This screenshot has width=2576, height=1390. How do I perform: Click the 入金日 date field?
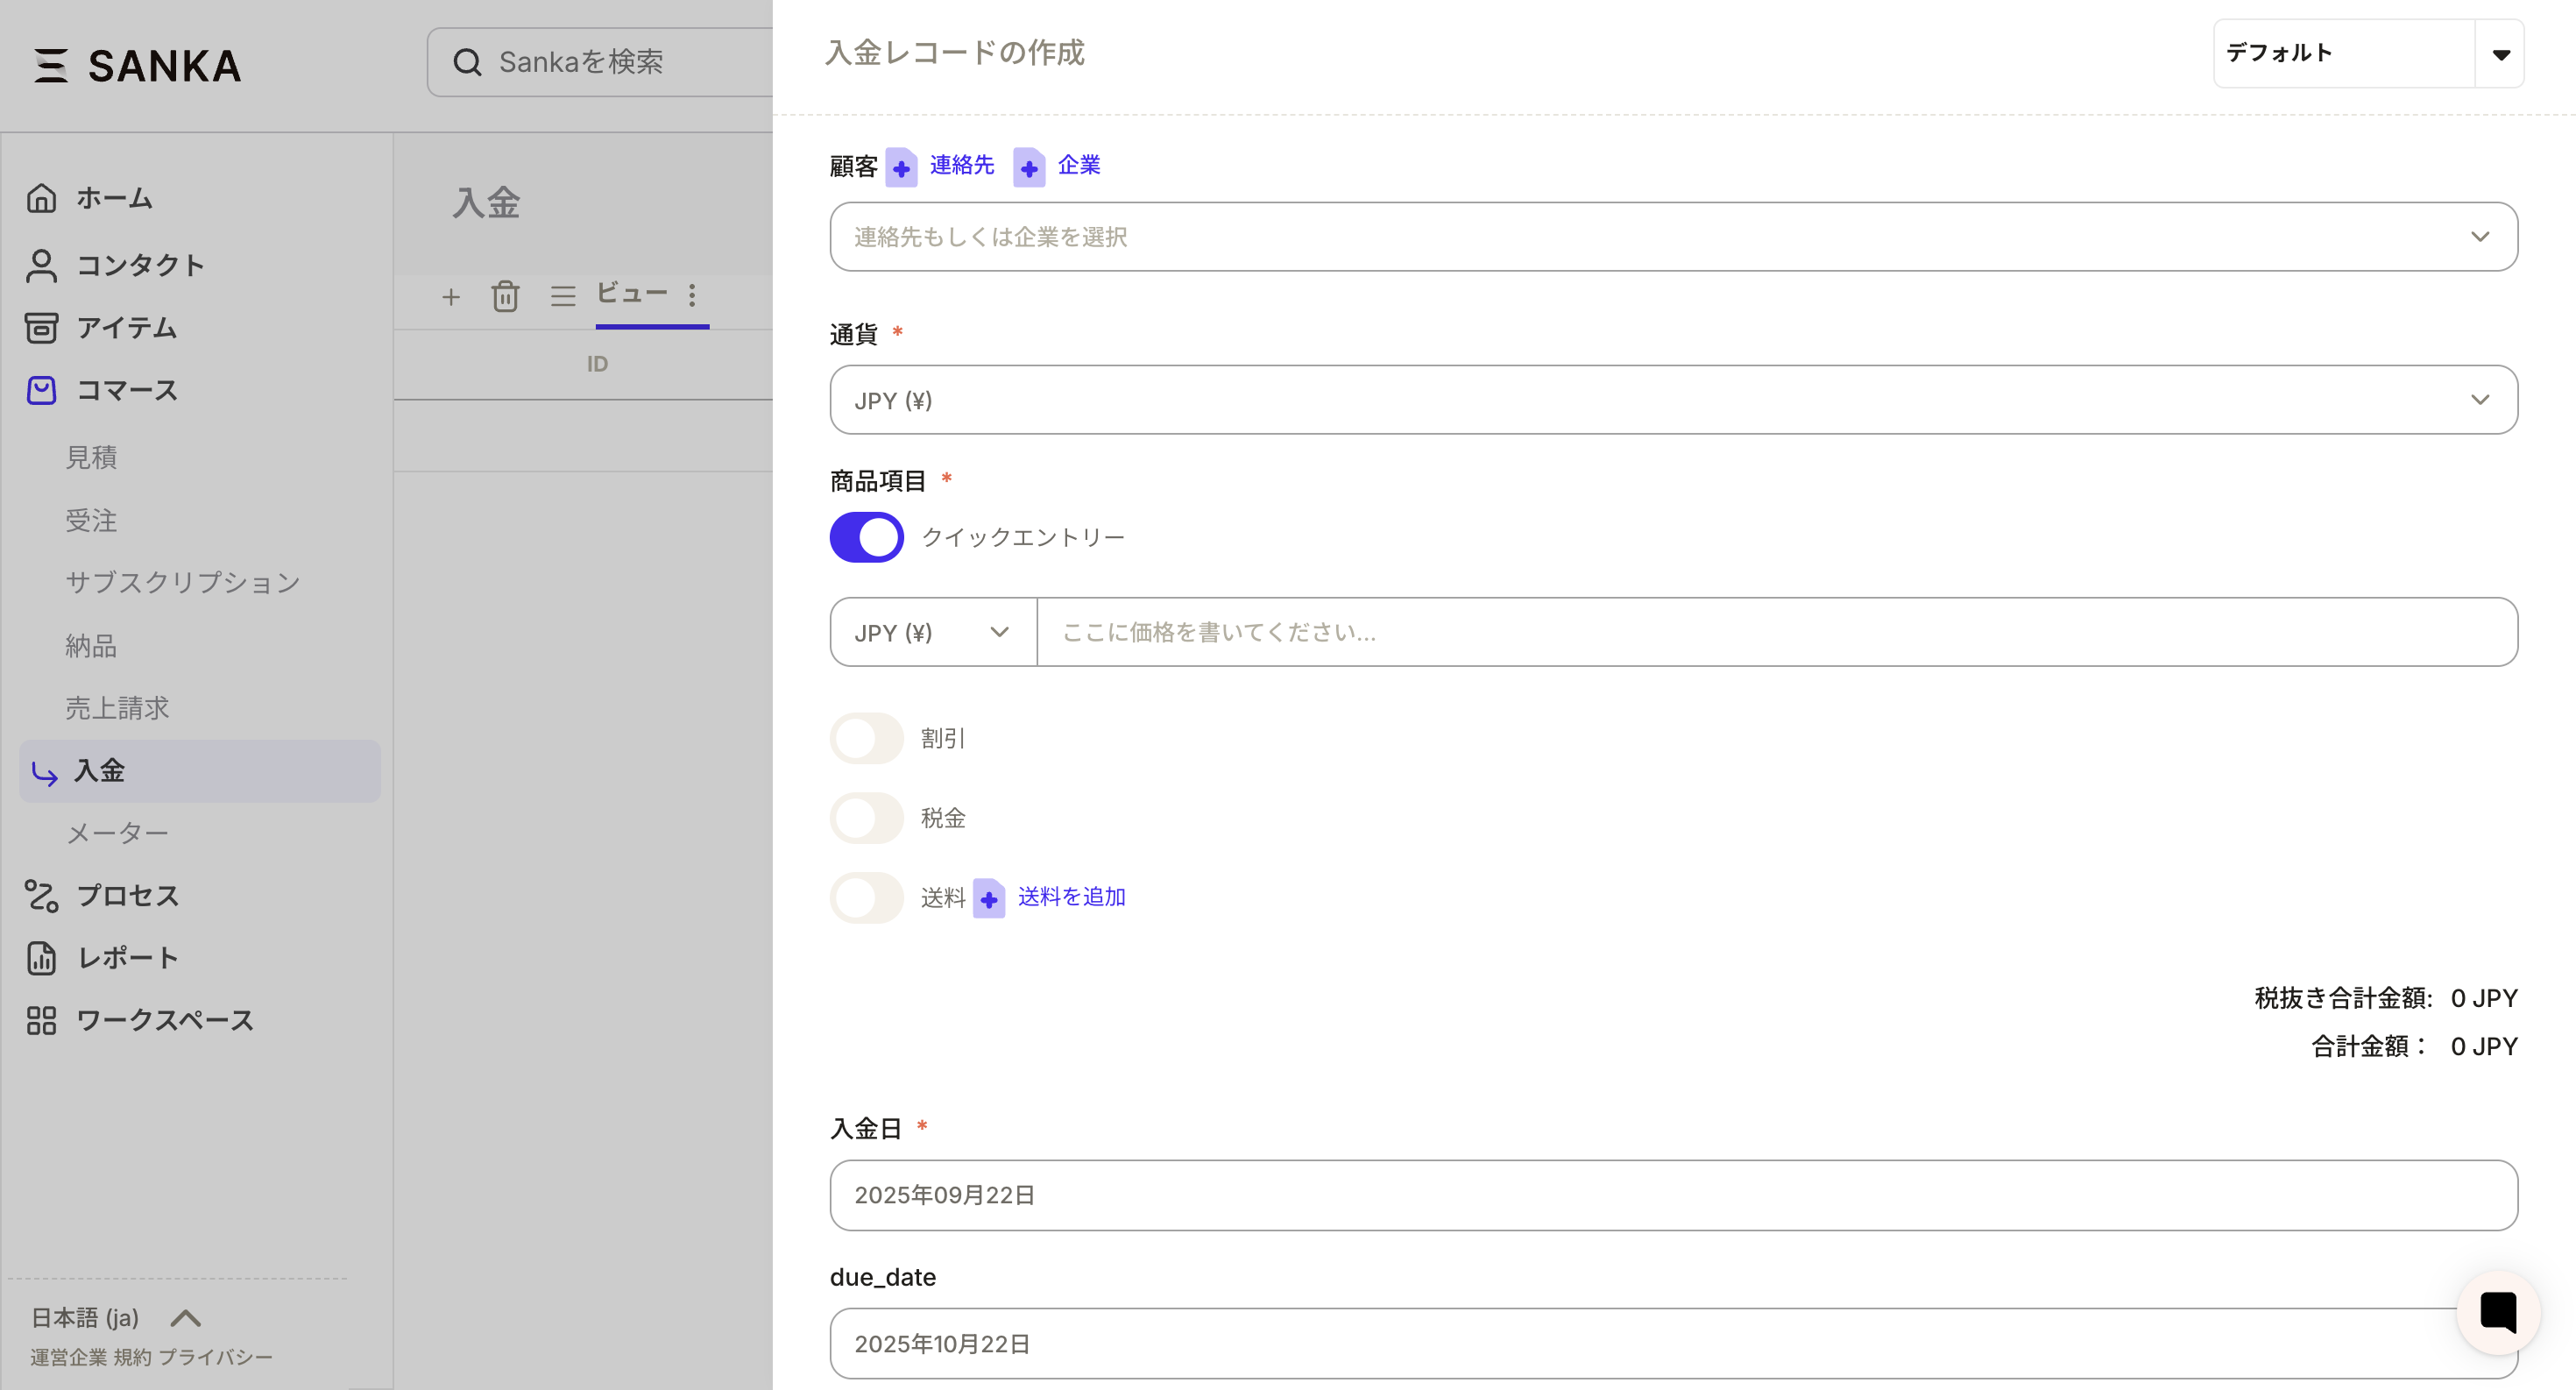pyautogui.click(x=1672, y=1195)
